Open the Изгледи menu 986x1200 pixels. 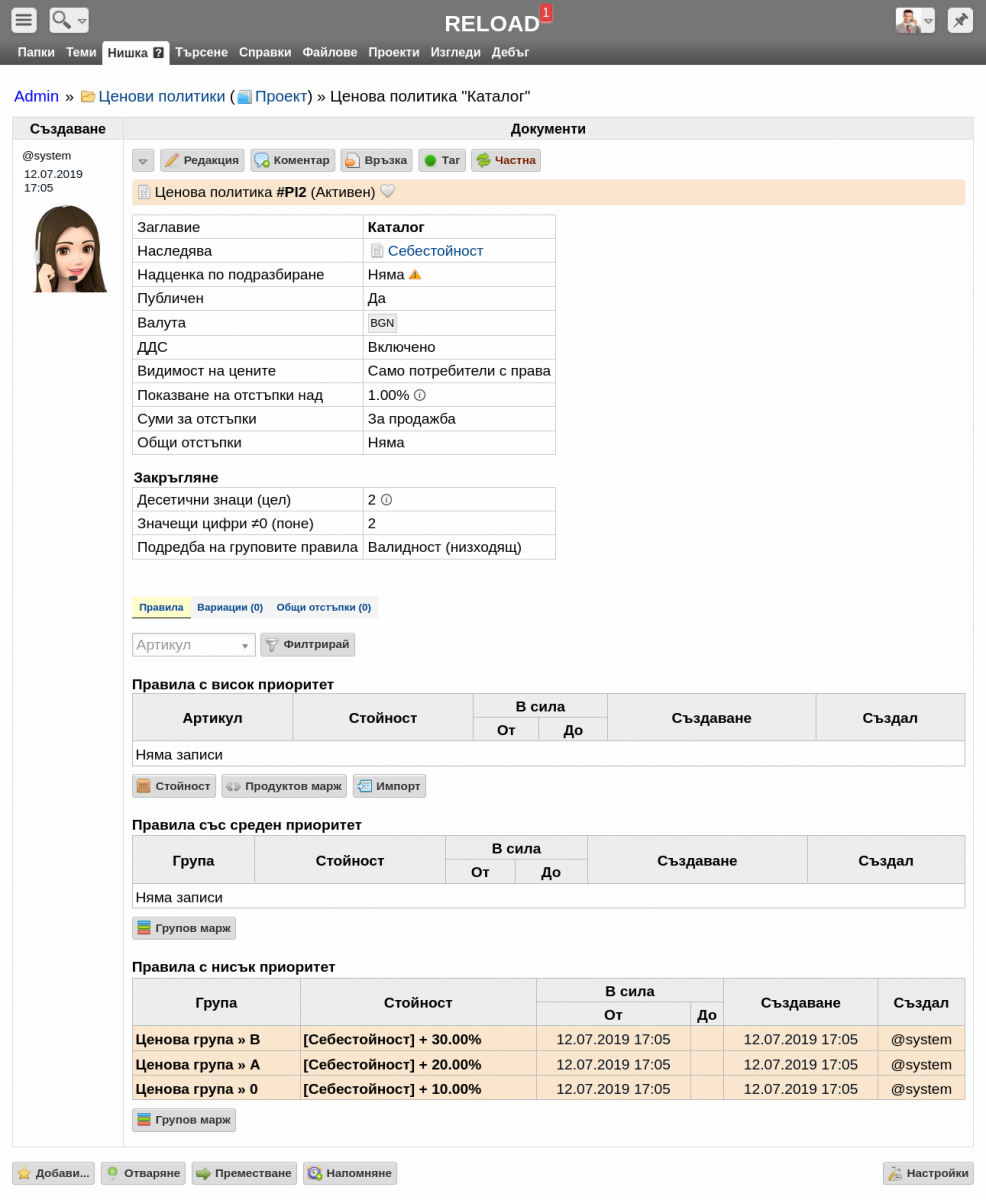coord(456,53)
